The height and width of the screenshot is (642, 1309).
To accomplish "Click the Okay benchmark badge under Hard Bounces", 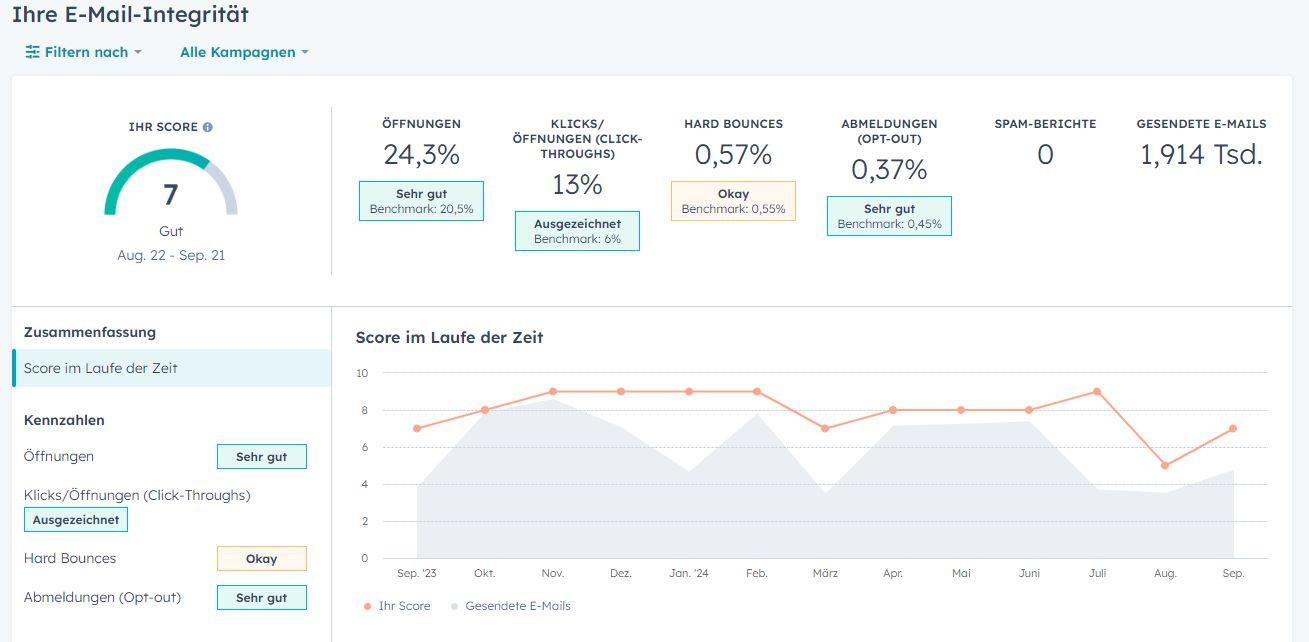I will pos(733,201).
